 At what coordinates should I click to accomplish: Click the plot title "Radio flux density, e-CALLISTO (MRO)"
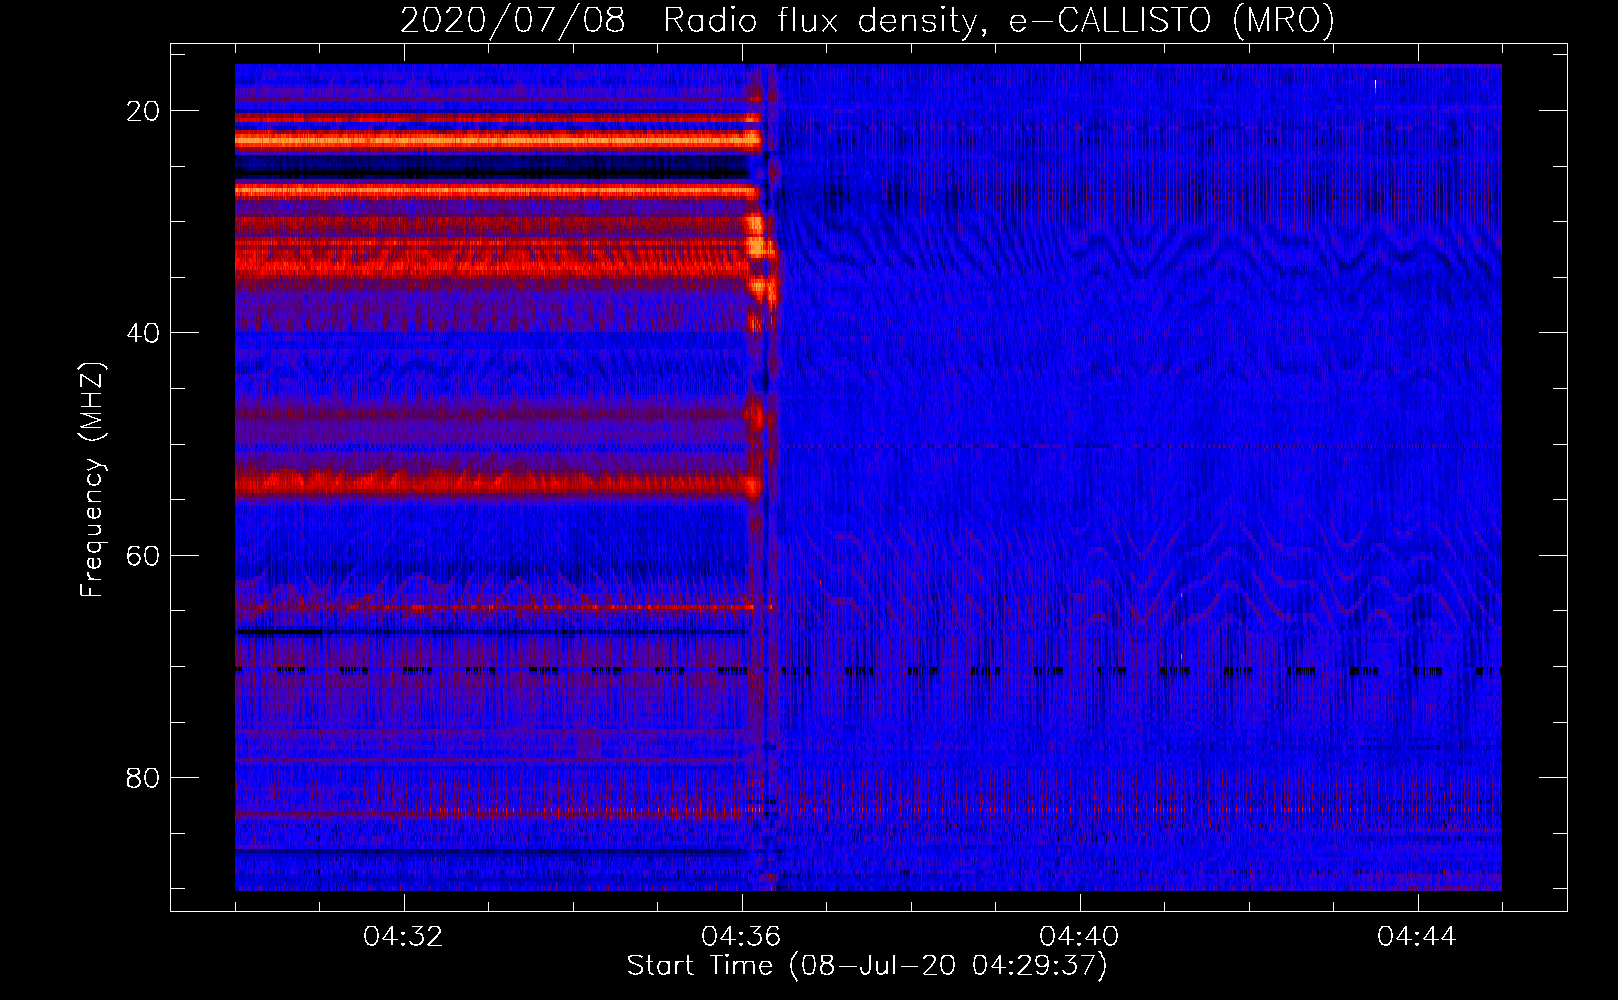click(998, 20)
